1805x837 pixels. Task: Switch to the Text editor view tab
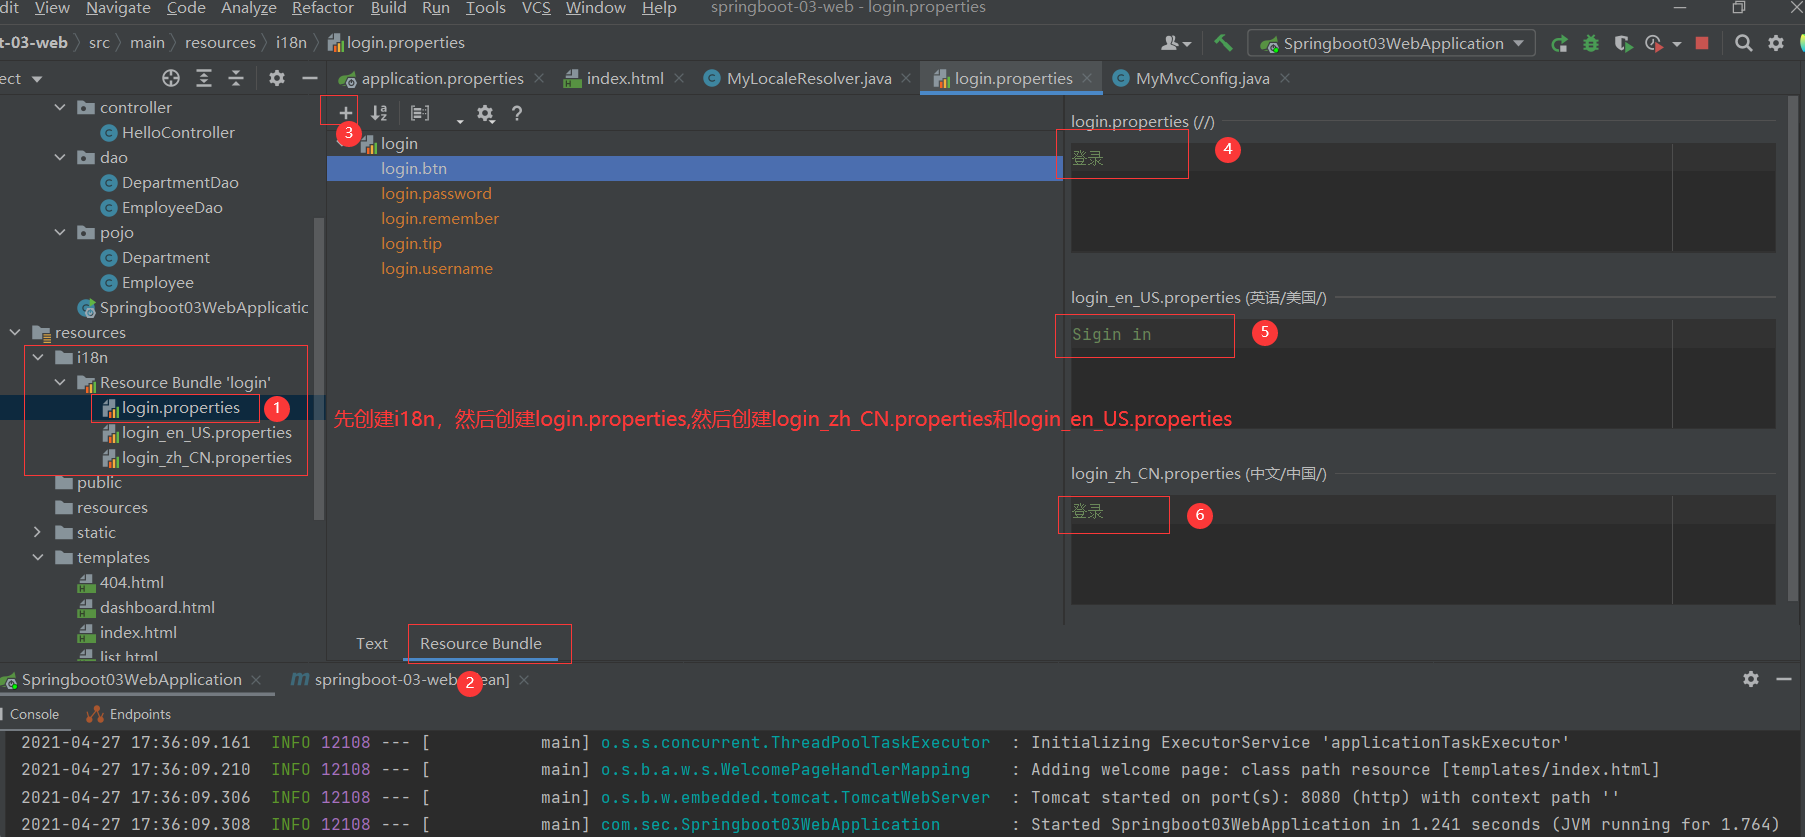pyautogui.click(x=371, y=644)
